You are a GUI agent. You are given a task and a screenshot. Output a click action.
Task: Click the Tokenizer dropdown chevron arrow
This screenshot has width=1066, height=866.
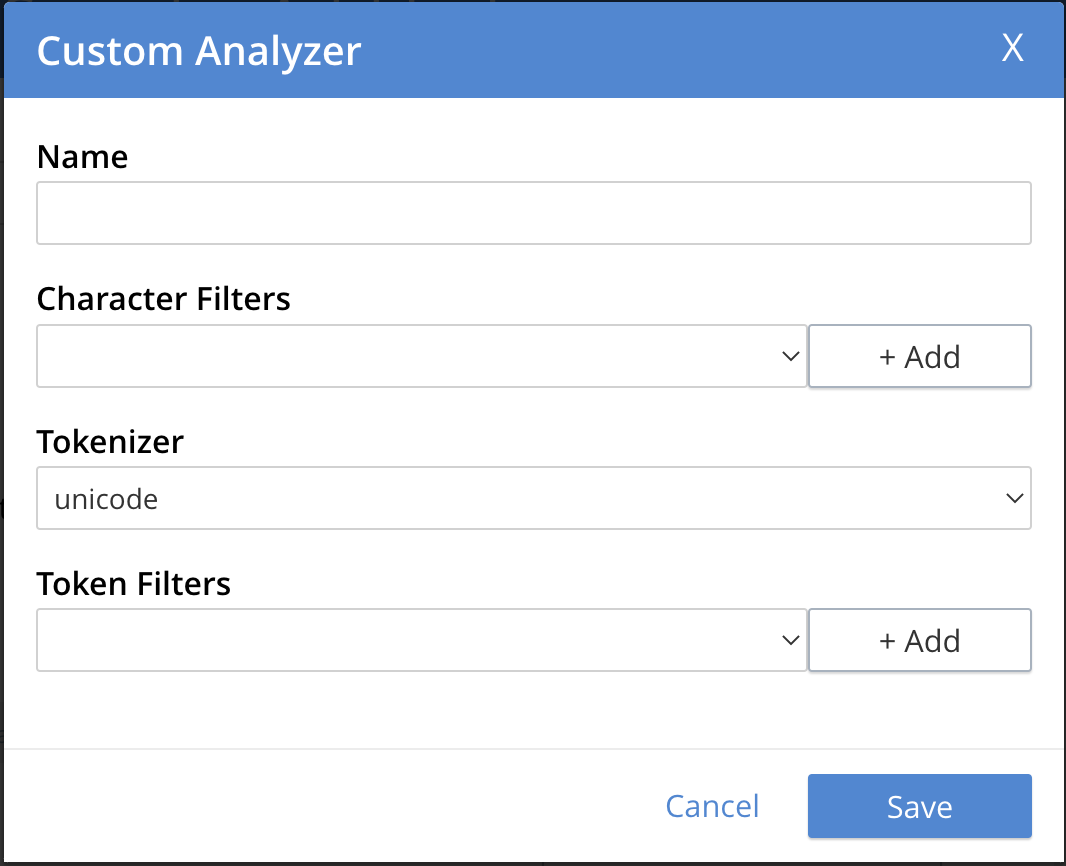(1014, 498)
